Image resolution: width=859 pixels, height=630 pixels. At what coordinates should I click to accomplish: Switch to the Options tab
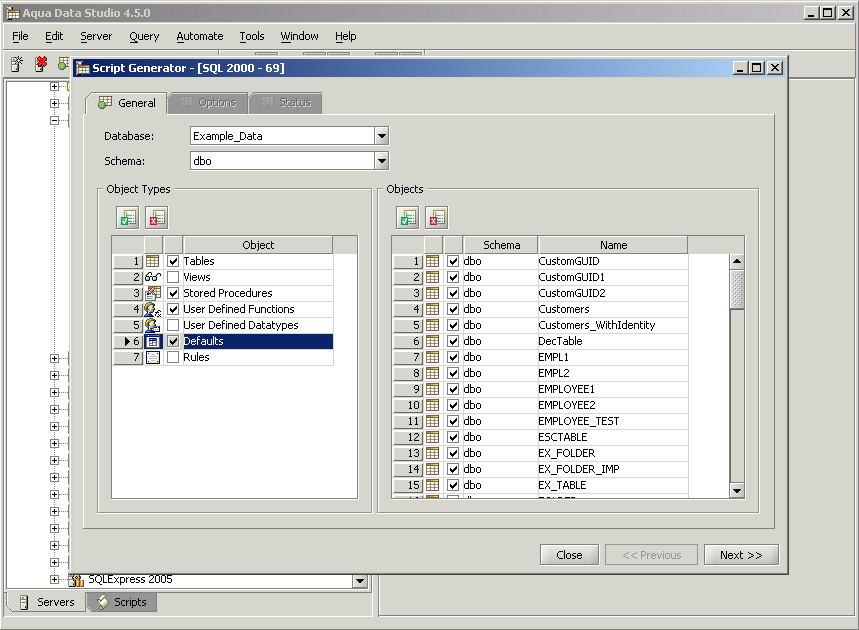click(208, 103)
